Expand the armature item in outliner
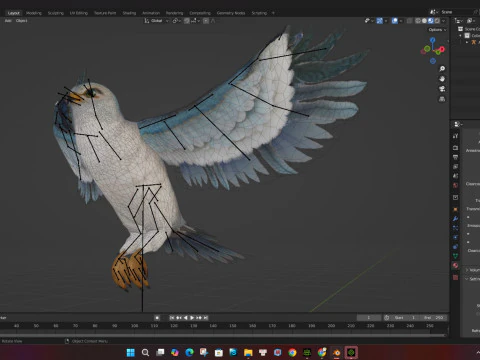The width and height of the screenshot is (480, 360). [467, 42]
